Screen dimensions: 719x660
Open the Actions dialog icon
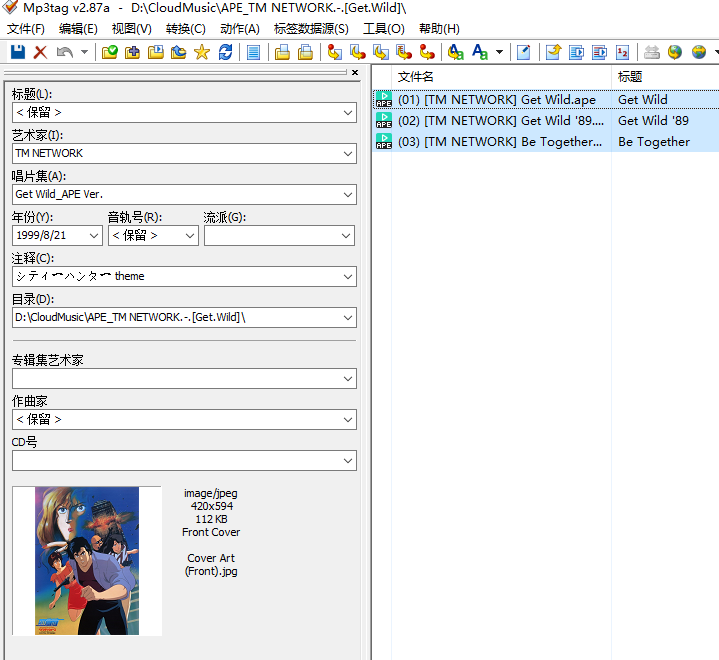456,52
